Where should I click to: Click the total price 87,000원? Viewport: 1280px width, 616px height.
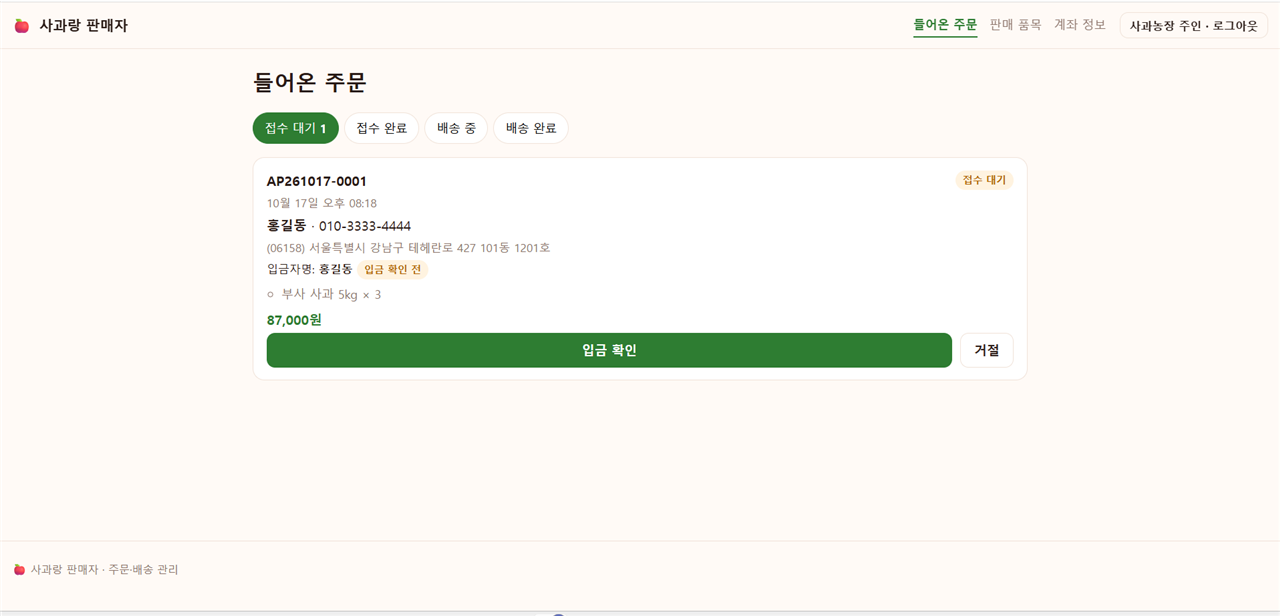click(x=294, y=320)
